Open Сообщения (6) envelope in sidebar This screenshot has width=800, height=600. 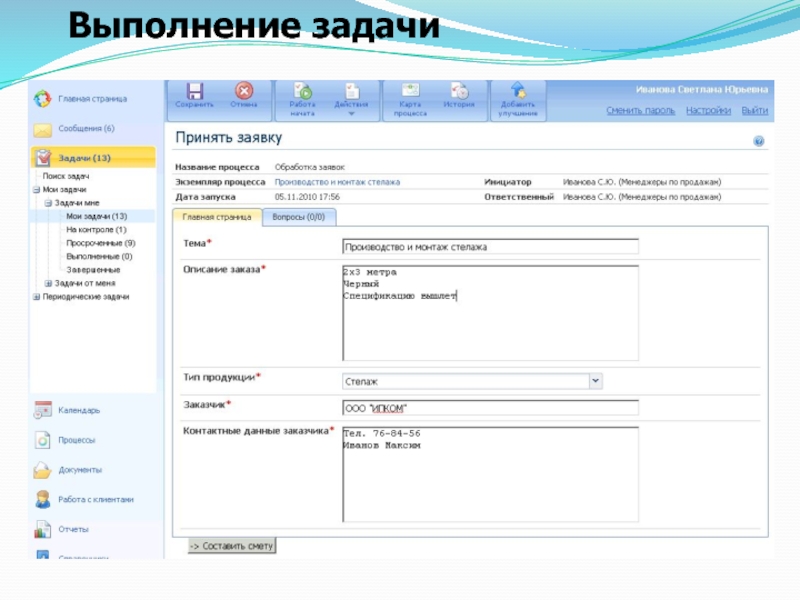pos(42,129)
